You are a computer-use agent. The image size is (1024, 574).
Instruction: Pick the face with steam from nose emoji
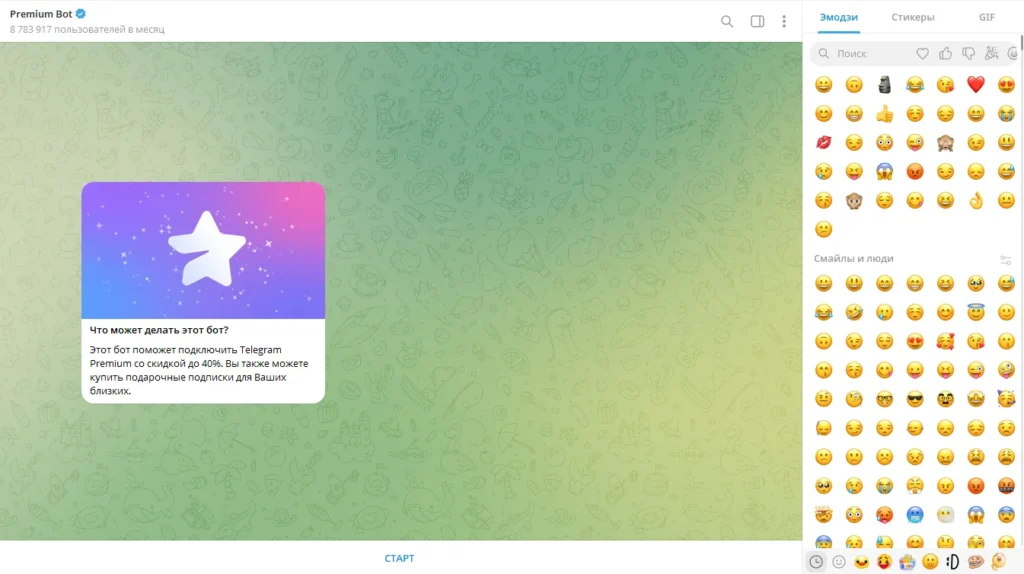tap(915, 486)
